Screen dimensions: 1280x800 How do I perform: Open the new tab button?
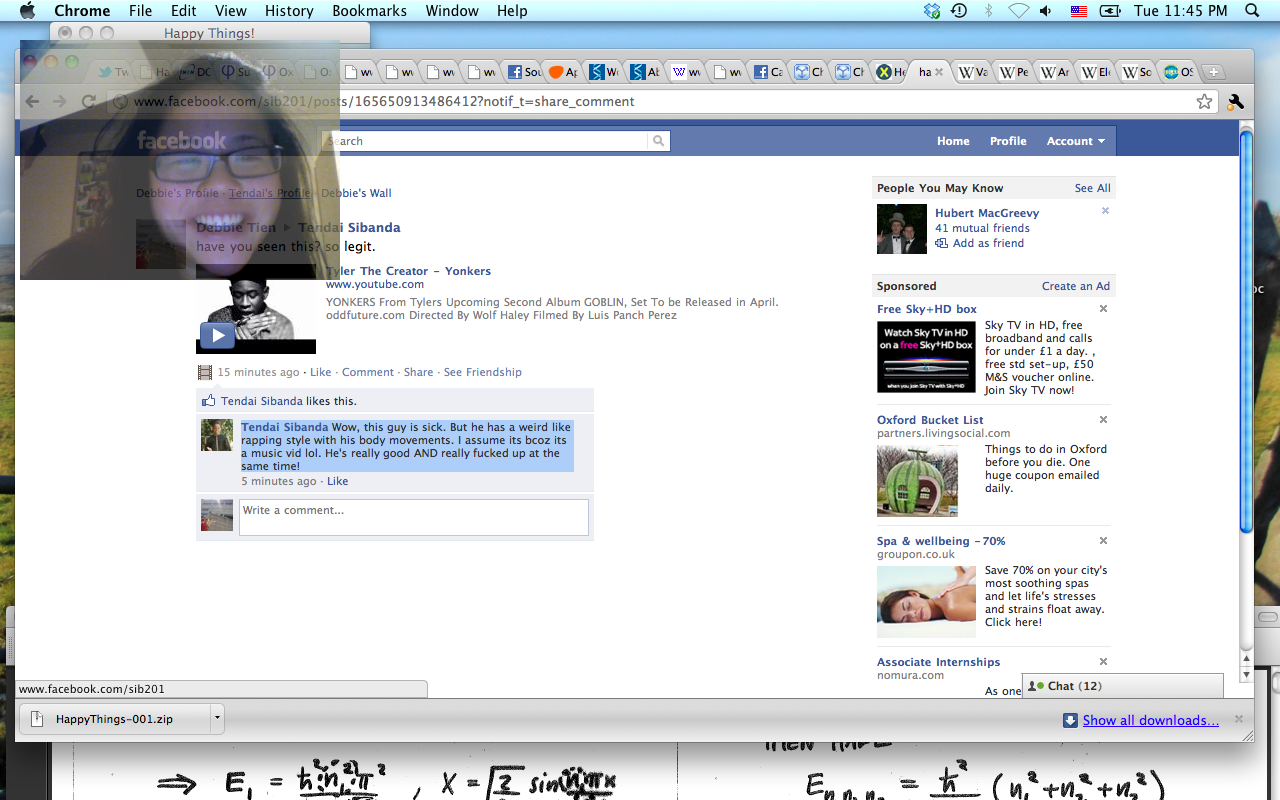(1212, 72)
